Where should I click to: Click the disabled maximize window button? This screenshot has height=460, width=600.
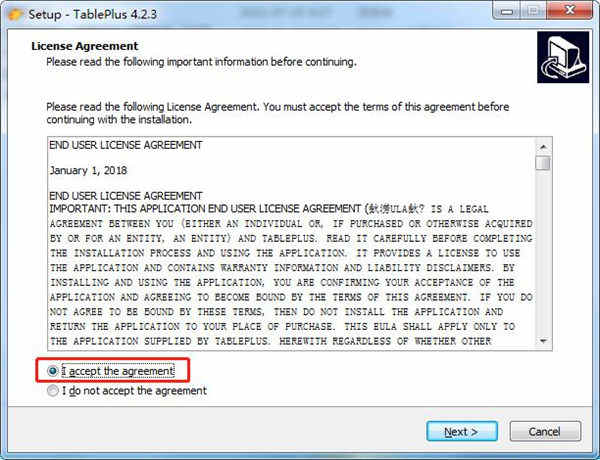tap(534, 11)
